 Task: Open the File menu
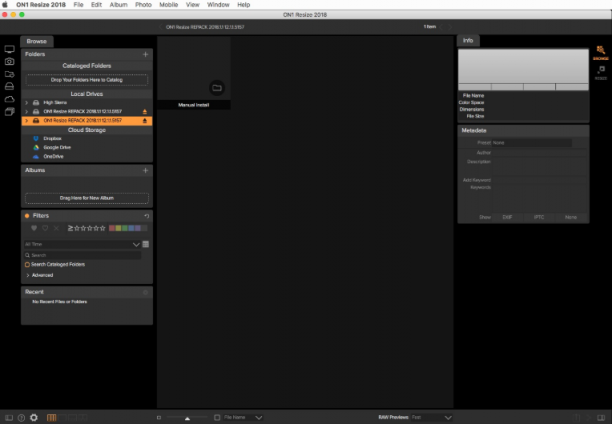78,5
